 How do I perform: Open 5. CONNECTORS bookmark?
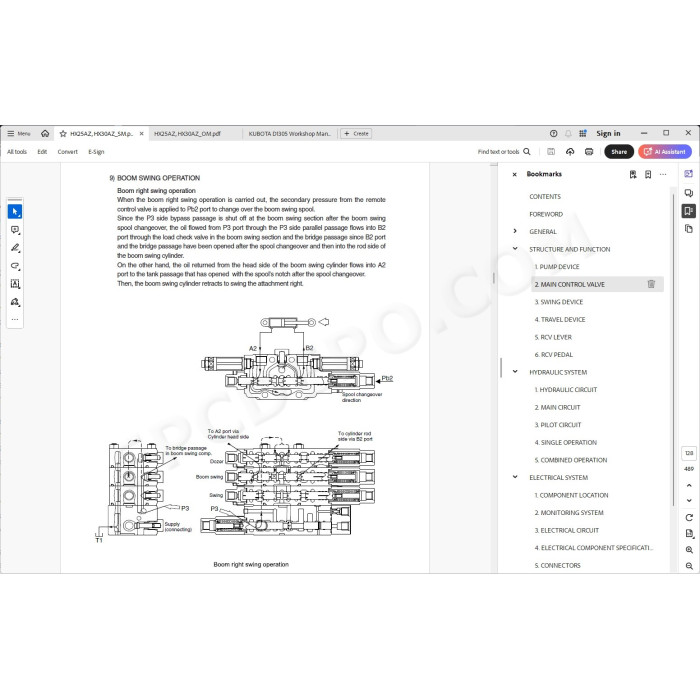(x=557, y=565)
